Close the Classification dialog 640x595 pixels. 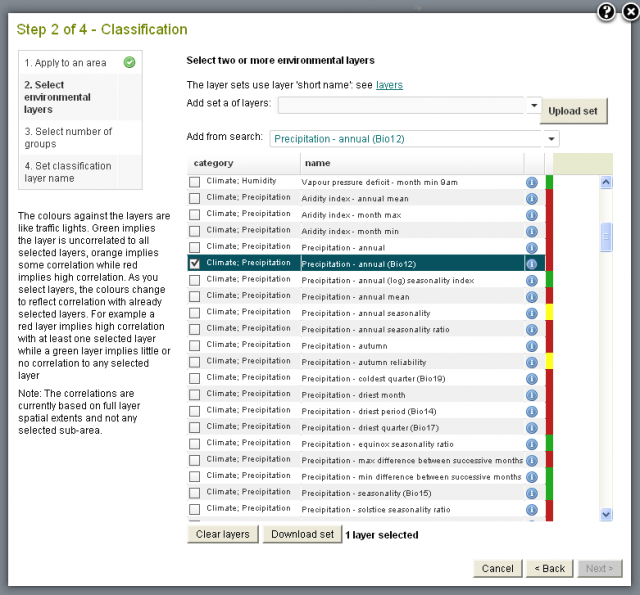pos(631,12)
